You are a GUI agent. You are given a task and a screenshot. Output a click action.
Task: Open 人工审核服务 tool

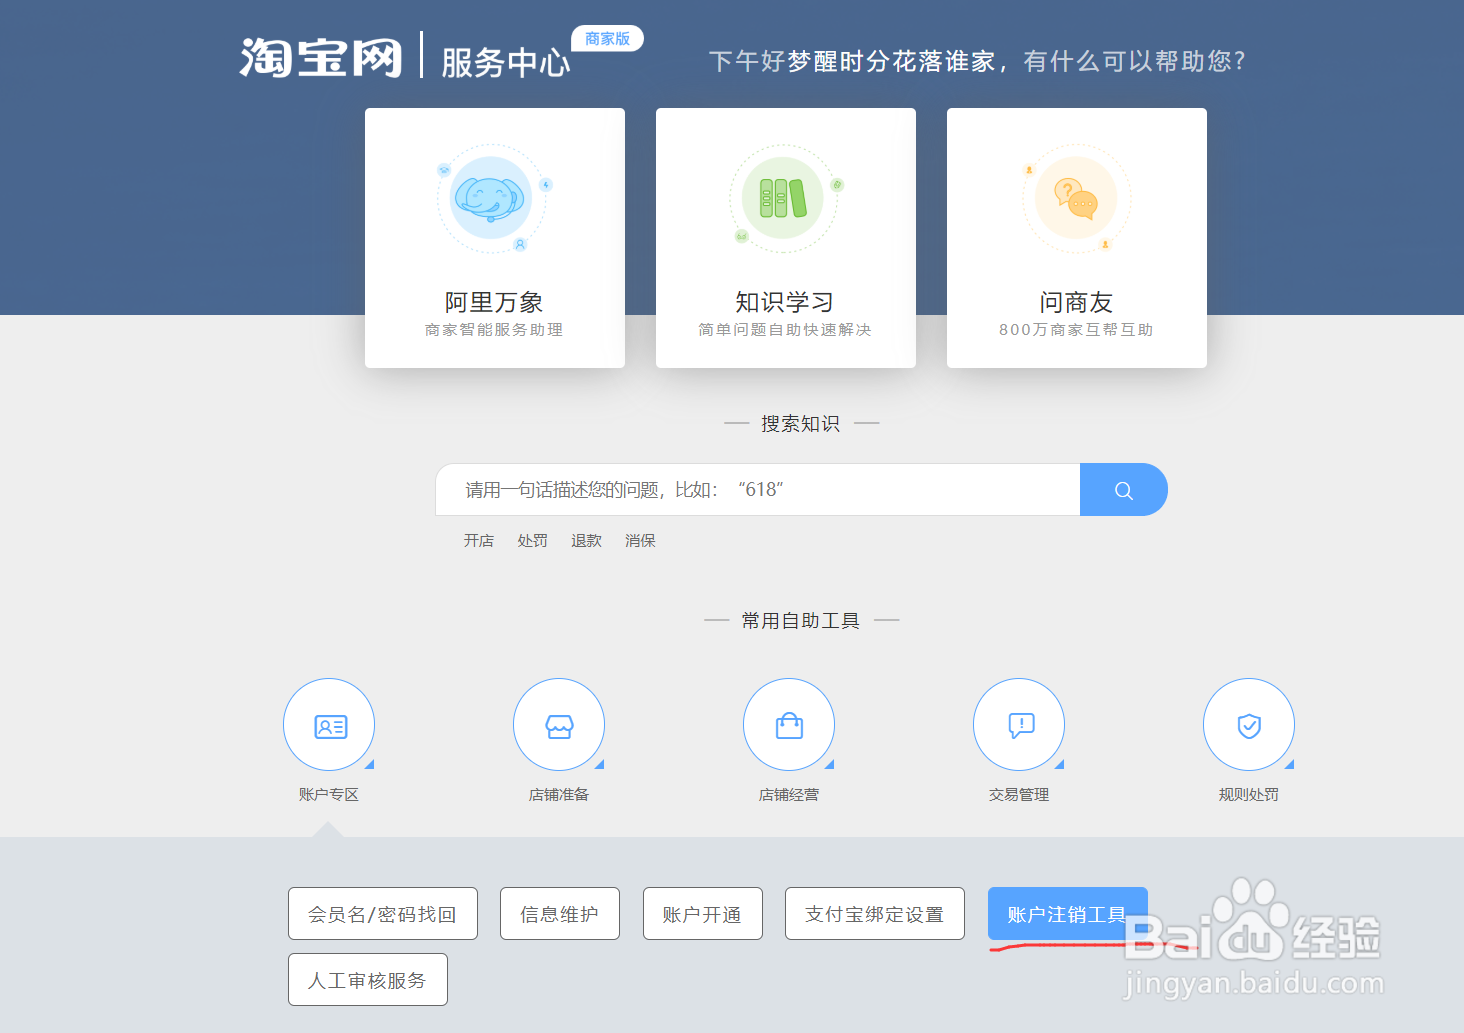pos(368,980)
